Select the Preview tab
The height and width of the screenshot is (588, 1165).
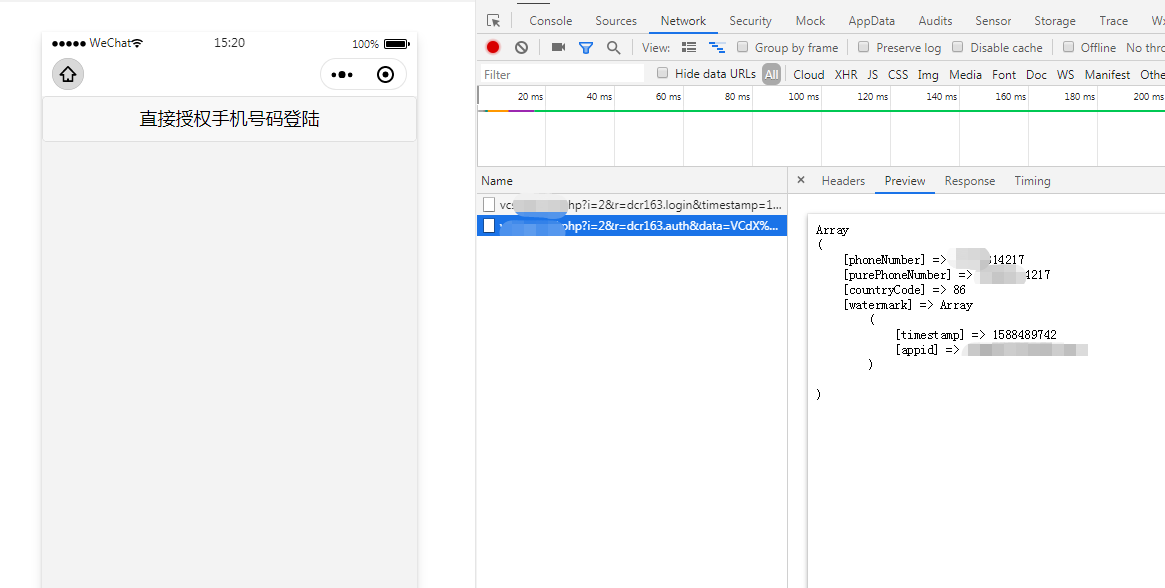tap(905, 181)
